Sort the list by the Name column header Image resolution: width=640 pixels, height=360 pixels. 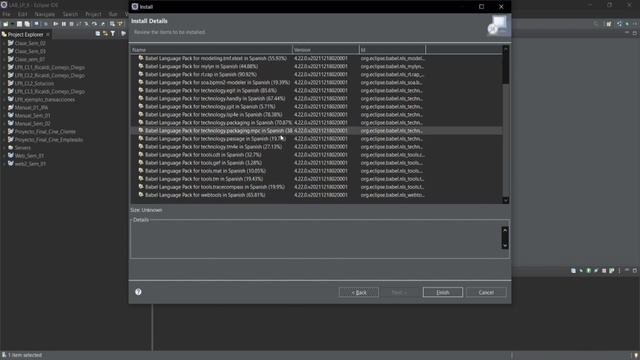[211, 50]
